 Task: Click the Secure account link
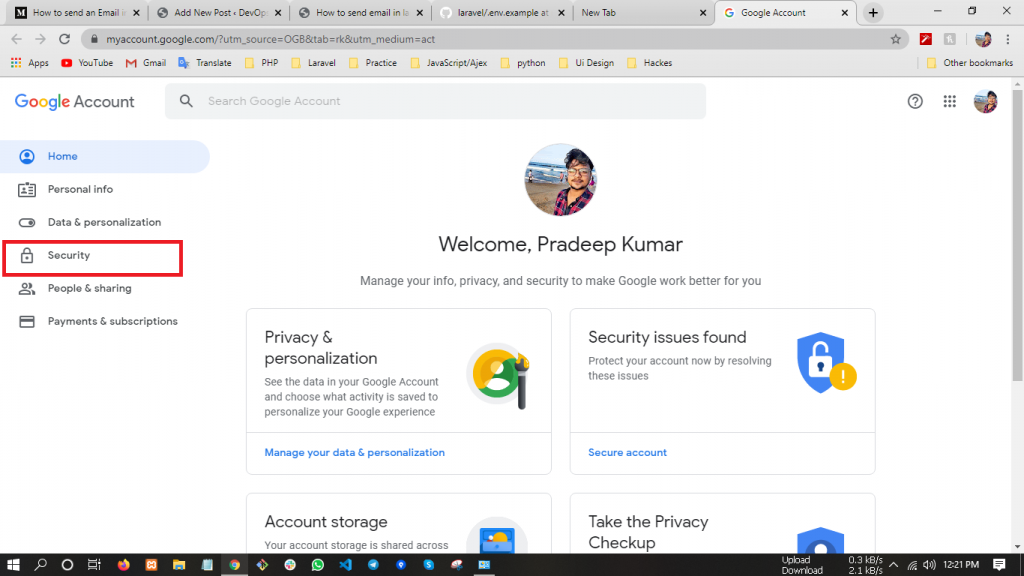point(627,453)
